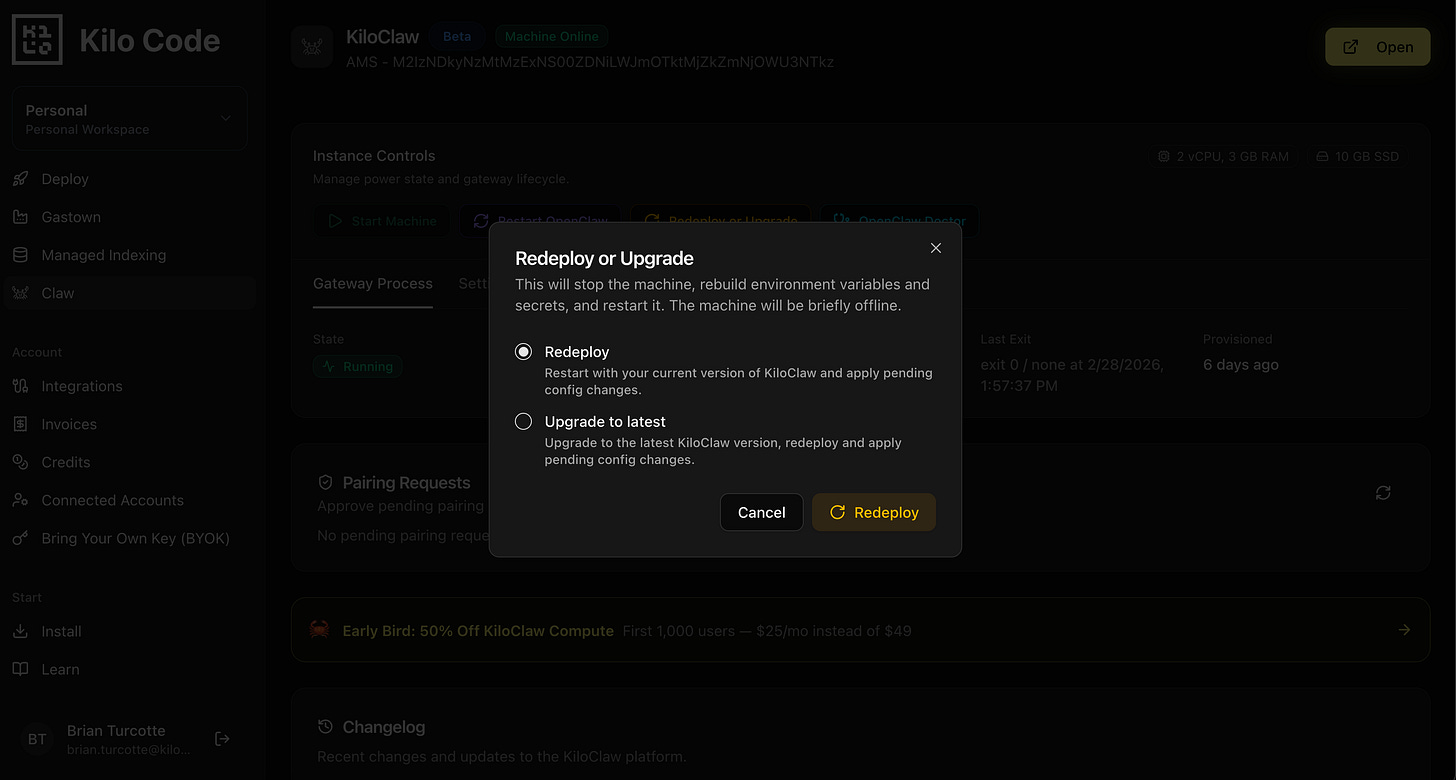The width and height of the screenshot is (1456, 780).
Task: Click the Running state badge
Action: (x=358, y=367)
